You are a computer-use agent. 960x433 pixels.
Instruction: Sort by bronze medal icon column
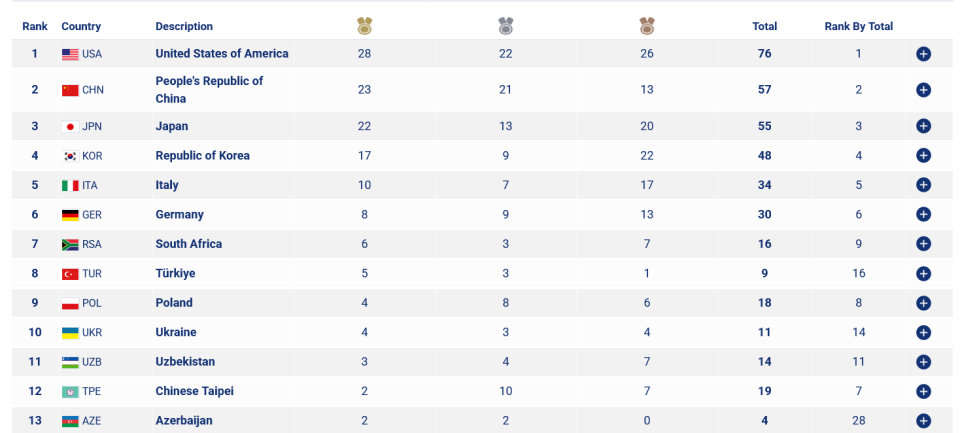tap(647, 26)
